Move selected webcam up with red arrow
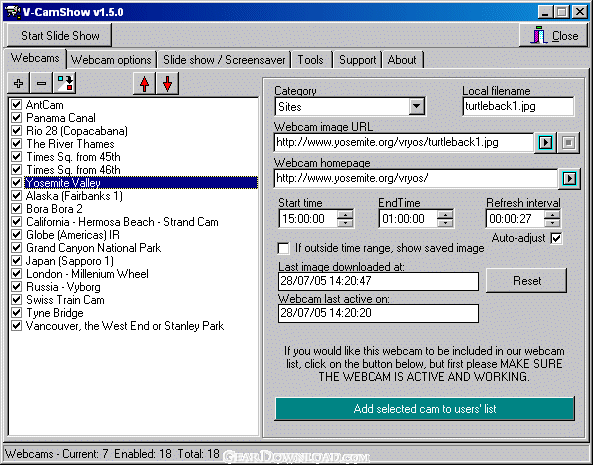 point(144,84)
